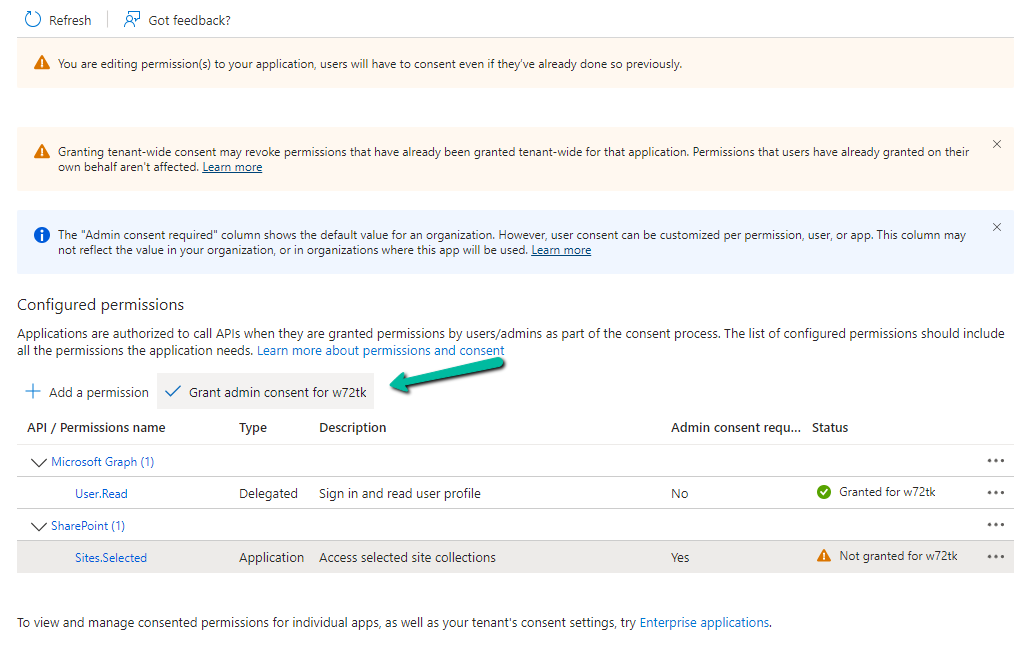Screen dimensions: 1014x655
Task: Open Learn more about permissions and consent
Action: point(380,351)
